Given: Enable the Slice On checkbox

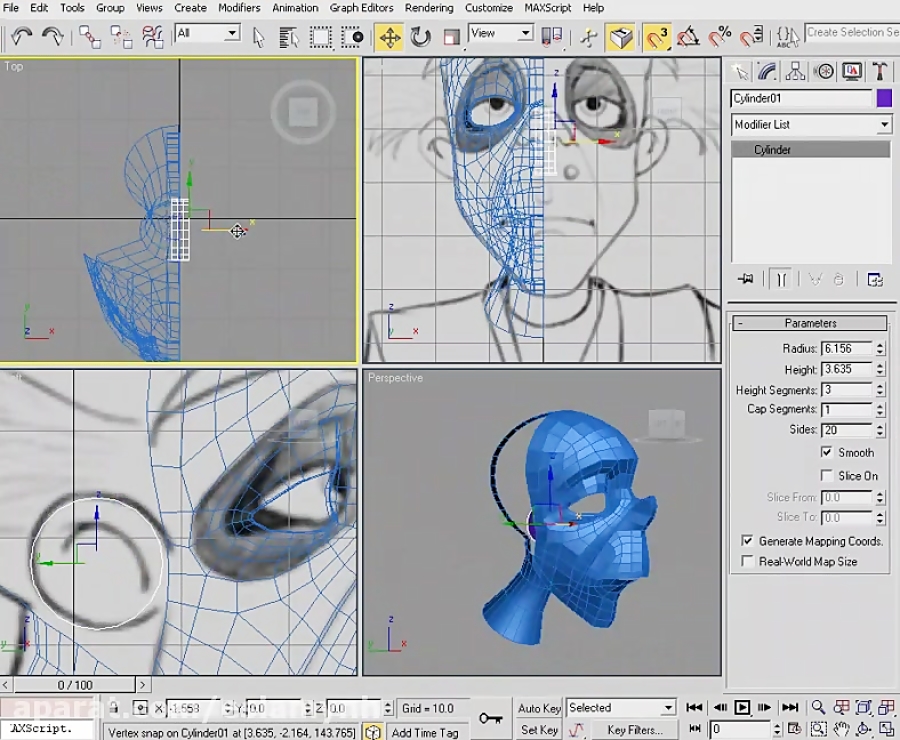Looking at the screenshot, I should pos(828,476).
